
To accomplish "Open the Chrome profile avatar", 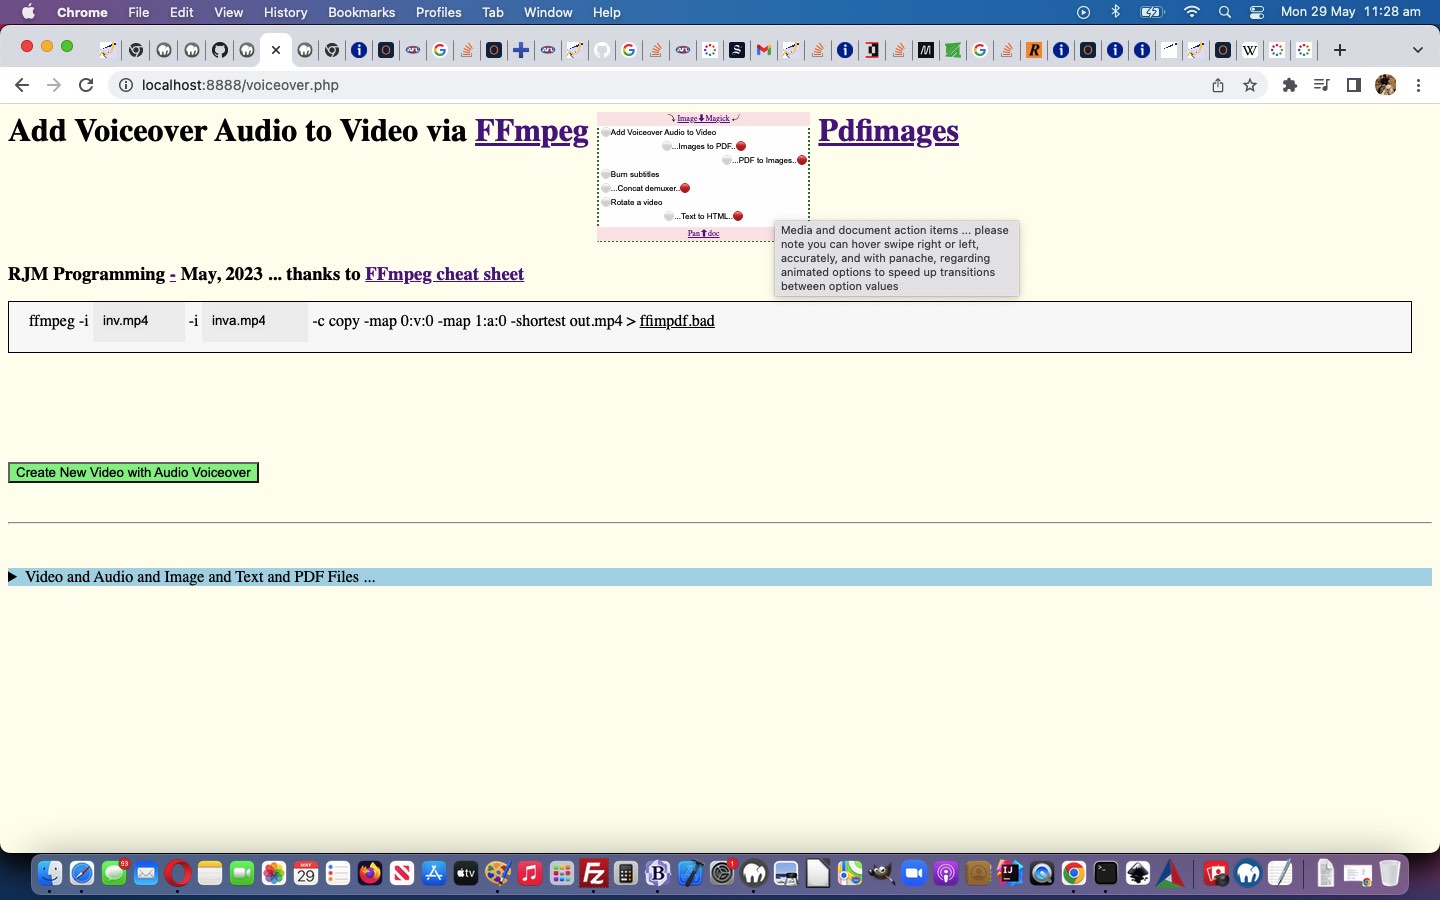I will tap(1386, 85).
